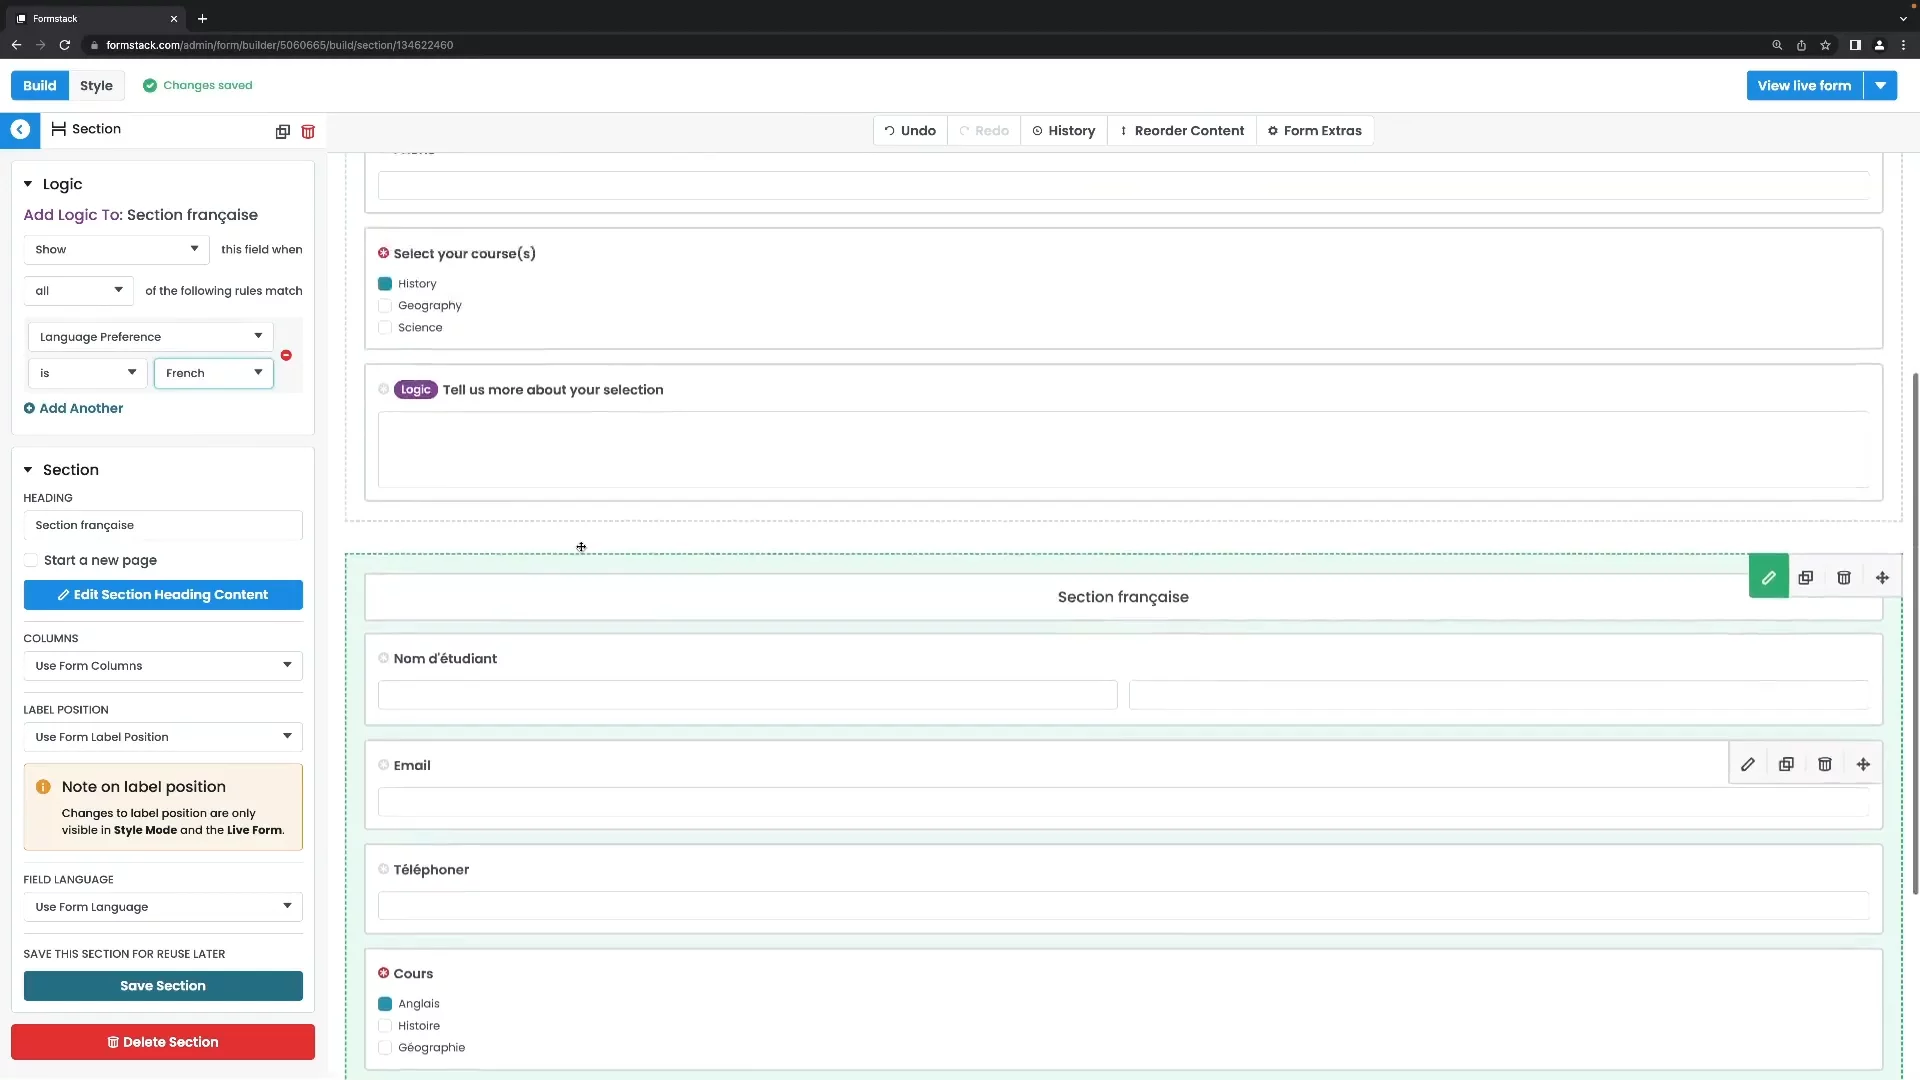The image size is (1920, 1080).
Task: Click duplicate icon in Section panel header
Action: [x=283, y=132]
